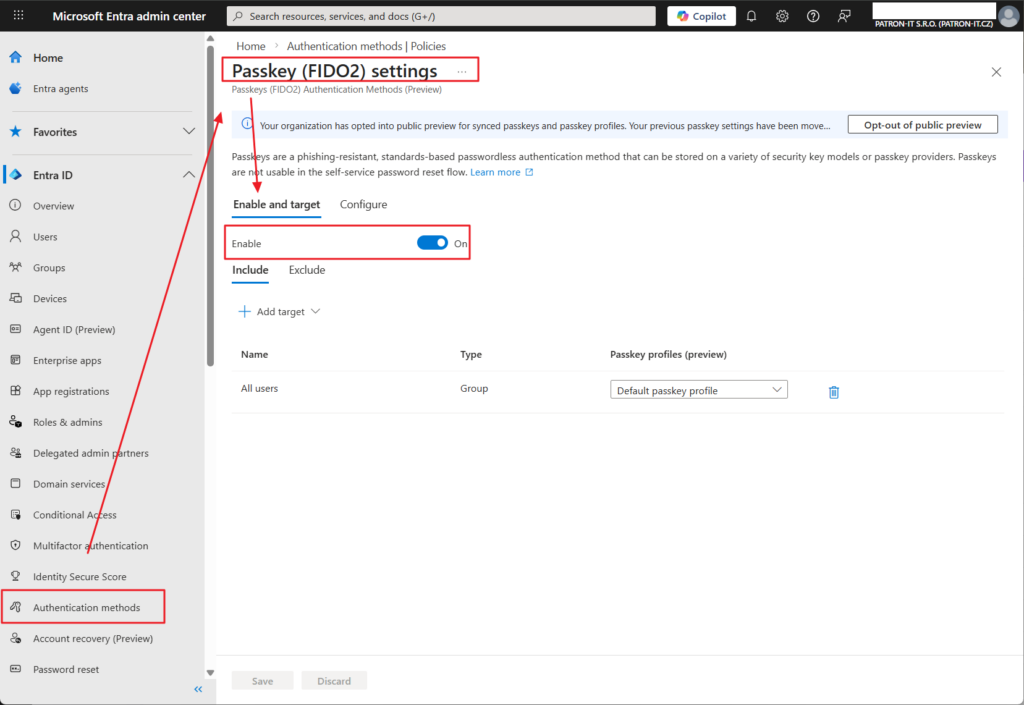The width and height of the screenshot is (1024, 705).
Task: Open the settings gear icon
Action: coord(782,16)
